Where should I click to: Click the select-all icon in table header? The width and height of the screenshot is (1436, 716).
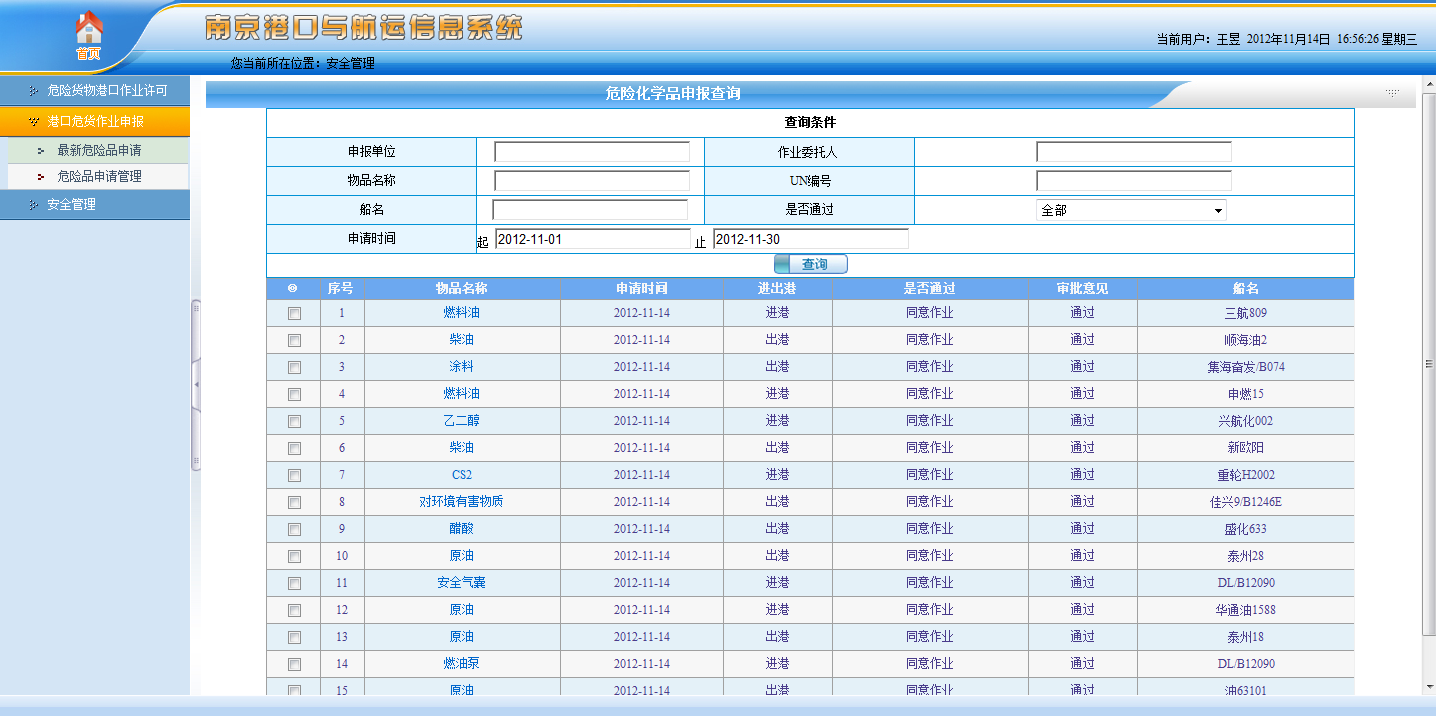[293, 288]
